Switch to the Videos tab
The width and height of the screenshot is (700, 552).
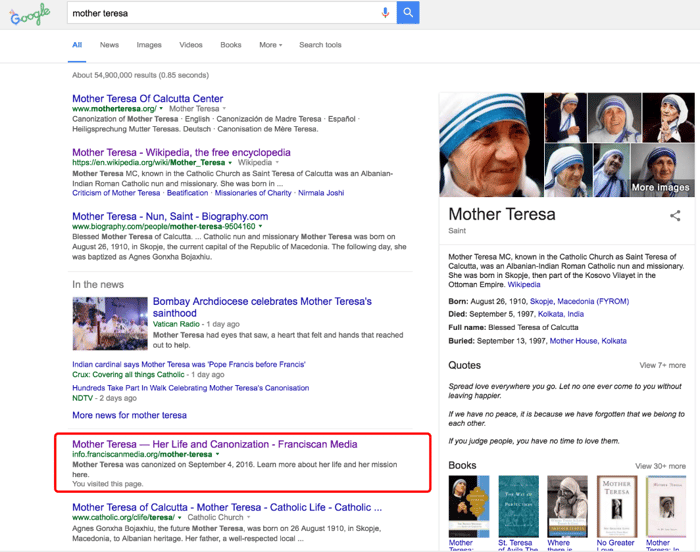point(191,45)
